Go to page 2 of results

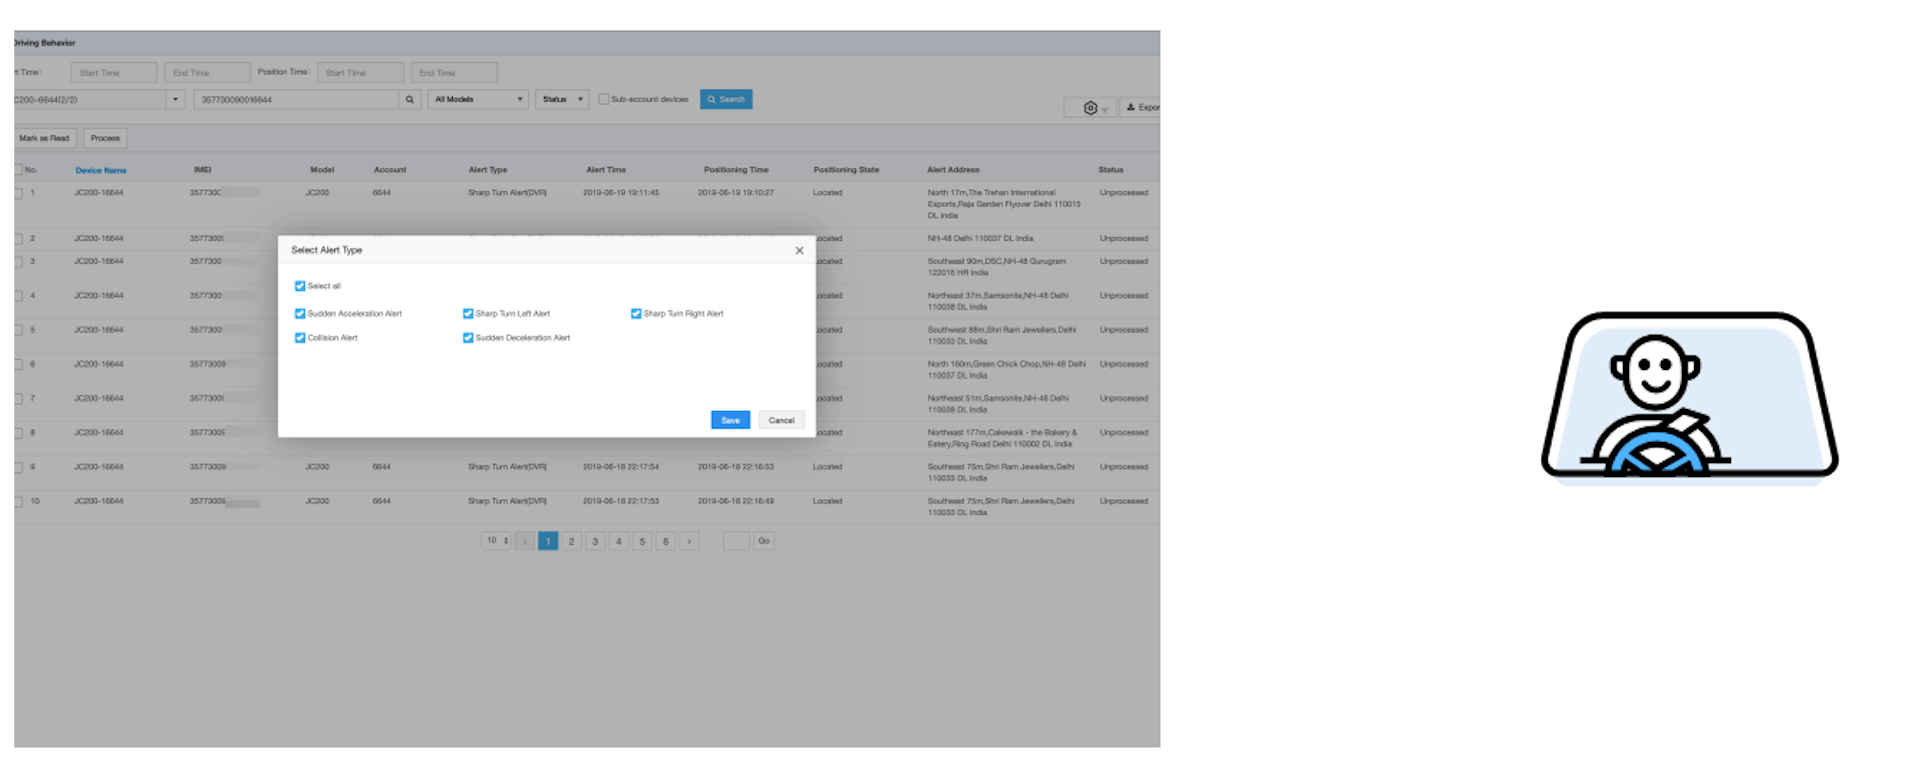pos(571,541)
